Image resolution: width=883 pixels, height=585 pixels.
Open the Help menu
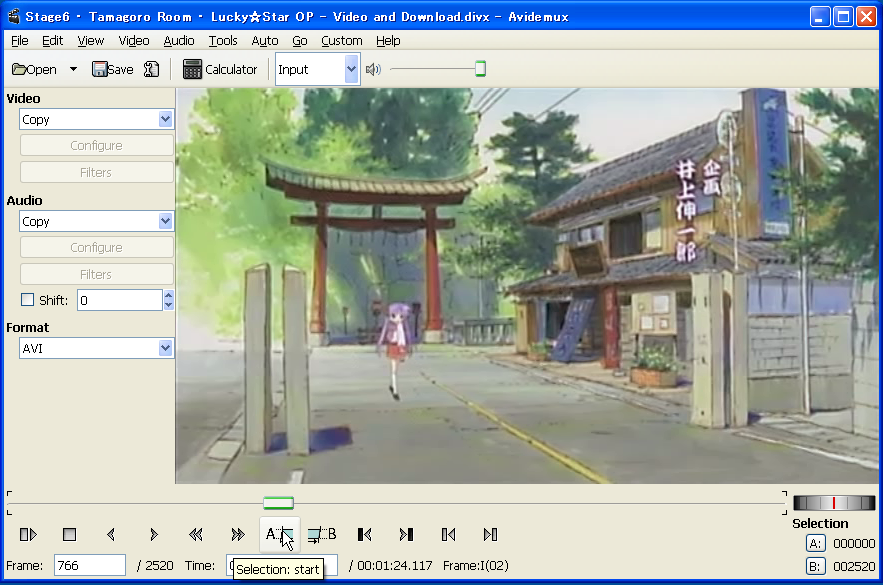388,41
